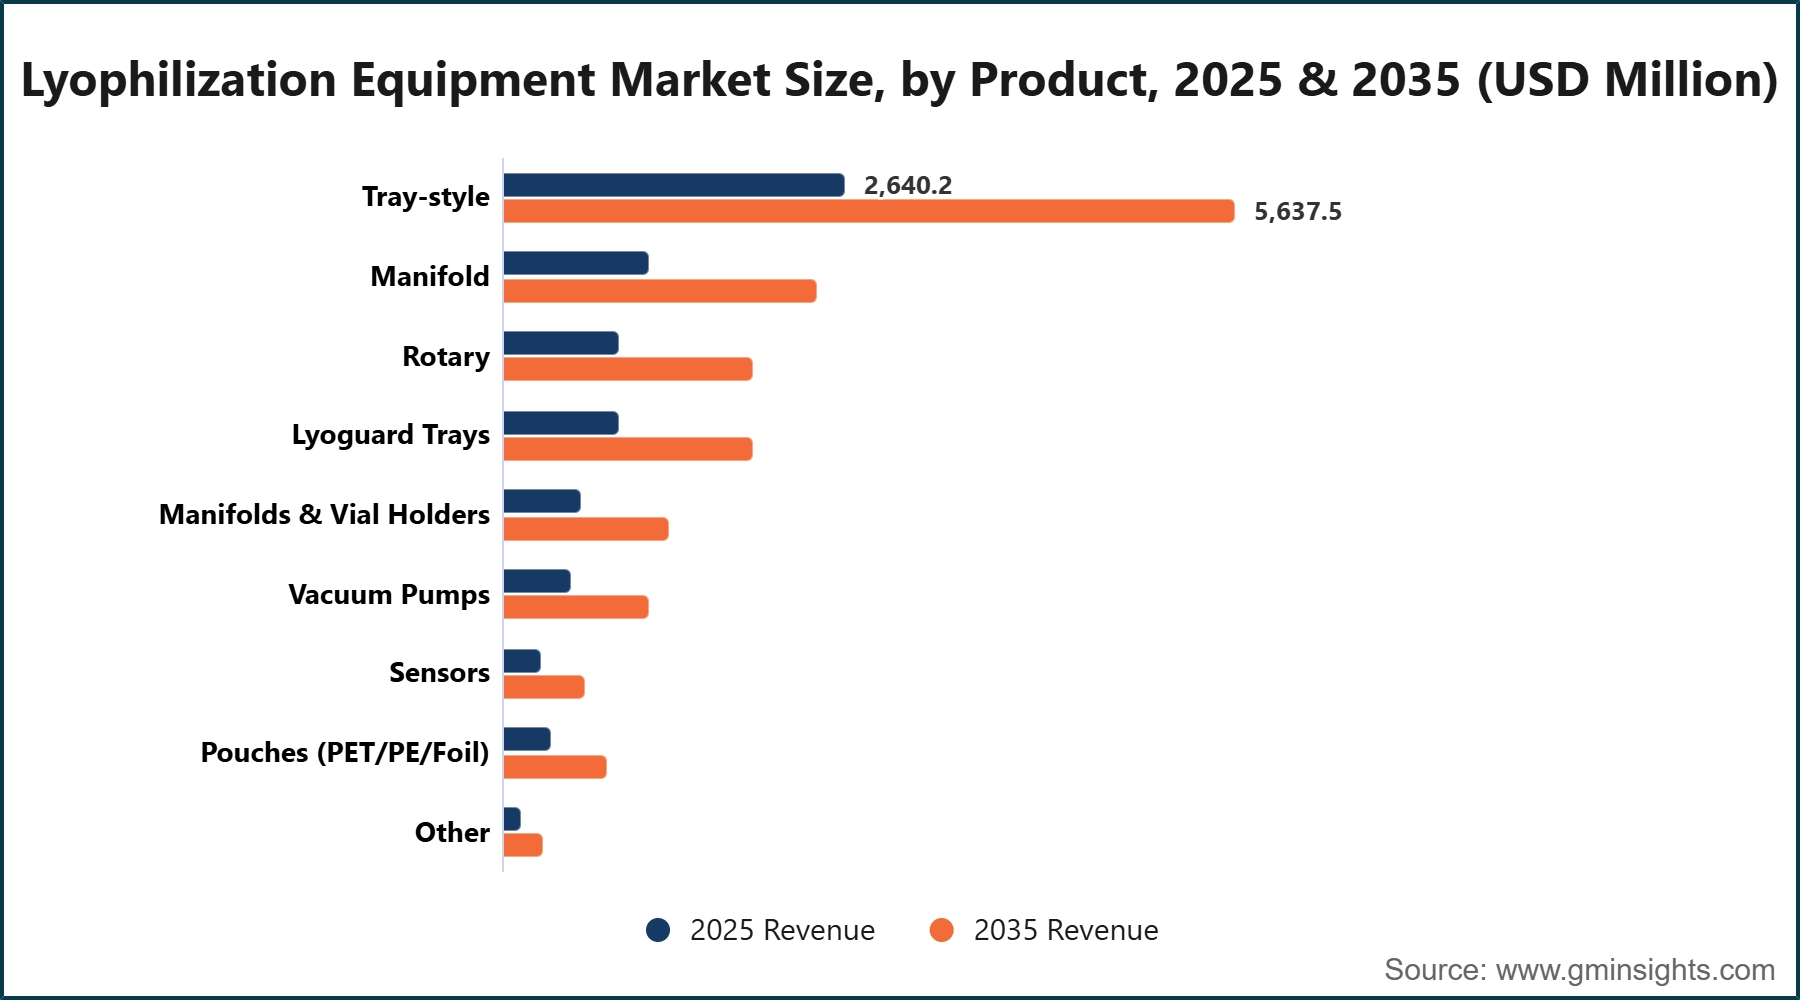This screenshot has height=1000, width=1800.
Task: Select the Tray-style 2025 blue bar
Action: [x=674, y=185]
